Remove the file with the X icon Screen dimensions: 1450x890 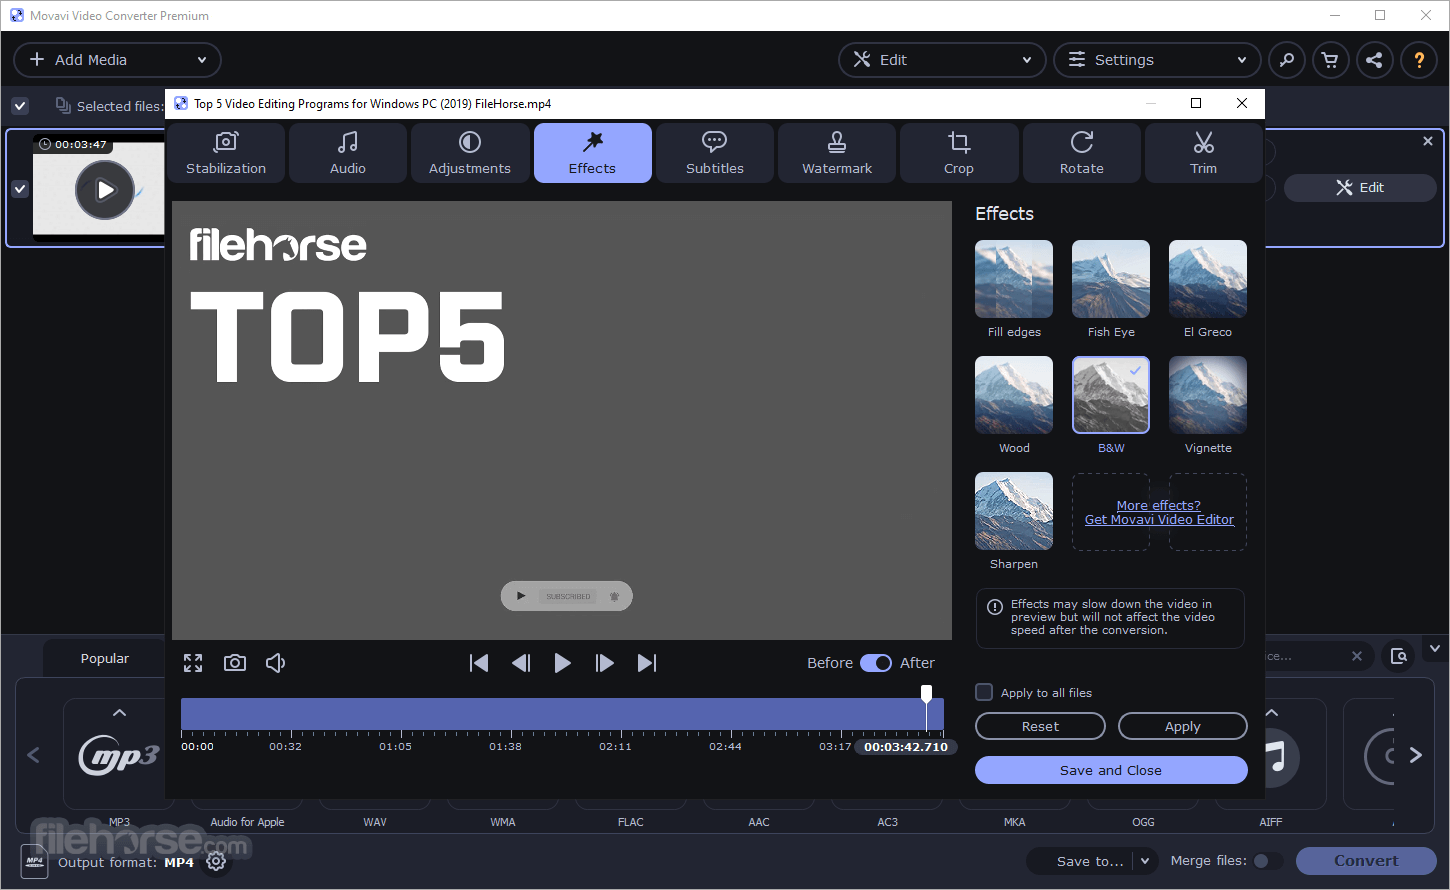[1428, 142]
